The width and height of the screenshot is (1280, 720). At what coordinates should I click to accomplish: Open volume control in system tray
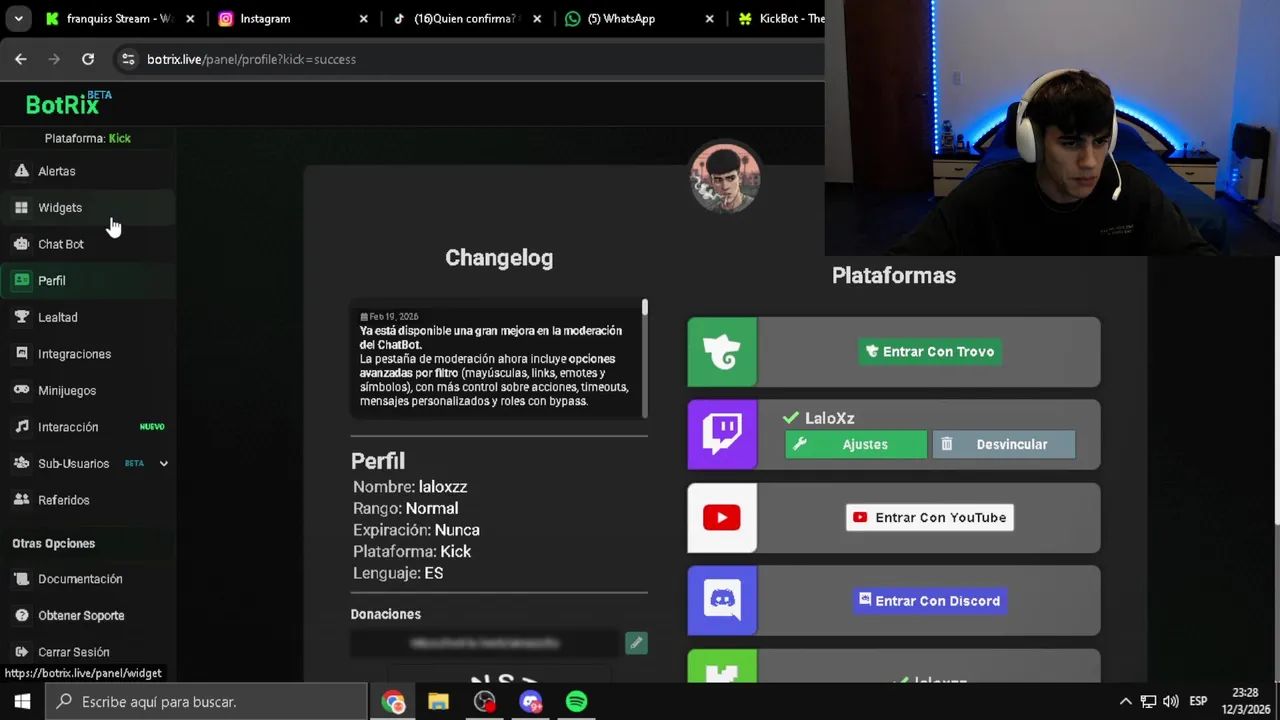point(1171,702)
